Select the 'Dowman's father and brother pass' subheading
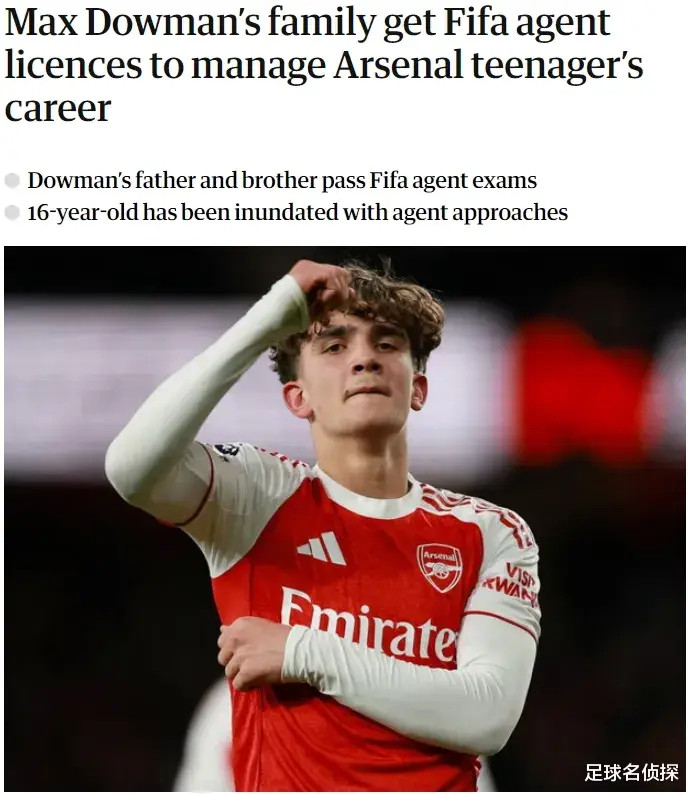Screen dimensions: 689x794 click(x=282, y=180)
